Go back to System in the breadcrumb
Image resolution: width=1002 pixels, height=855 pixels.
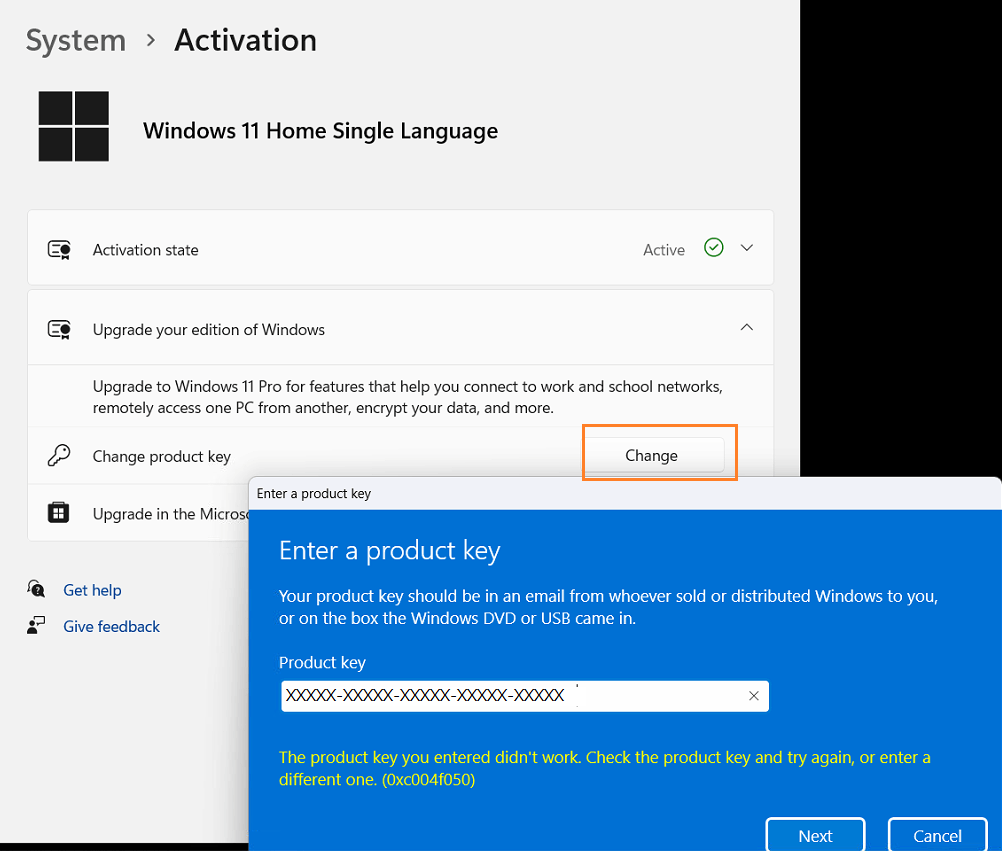76,41
